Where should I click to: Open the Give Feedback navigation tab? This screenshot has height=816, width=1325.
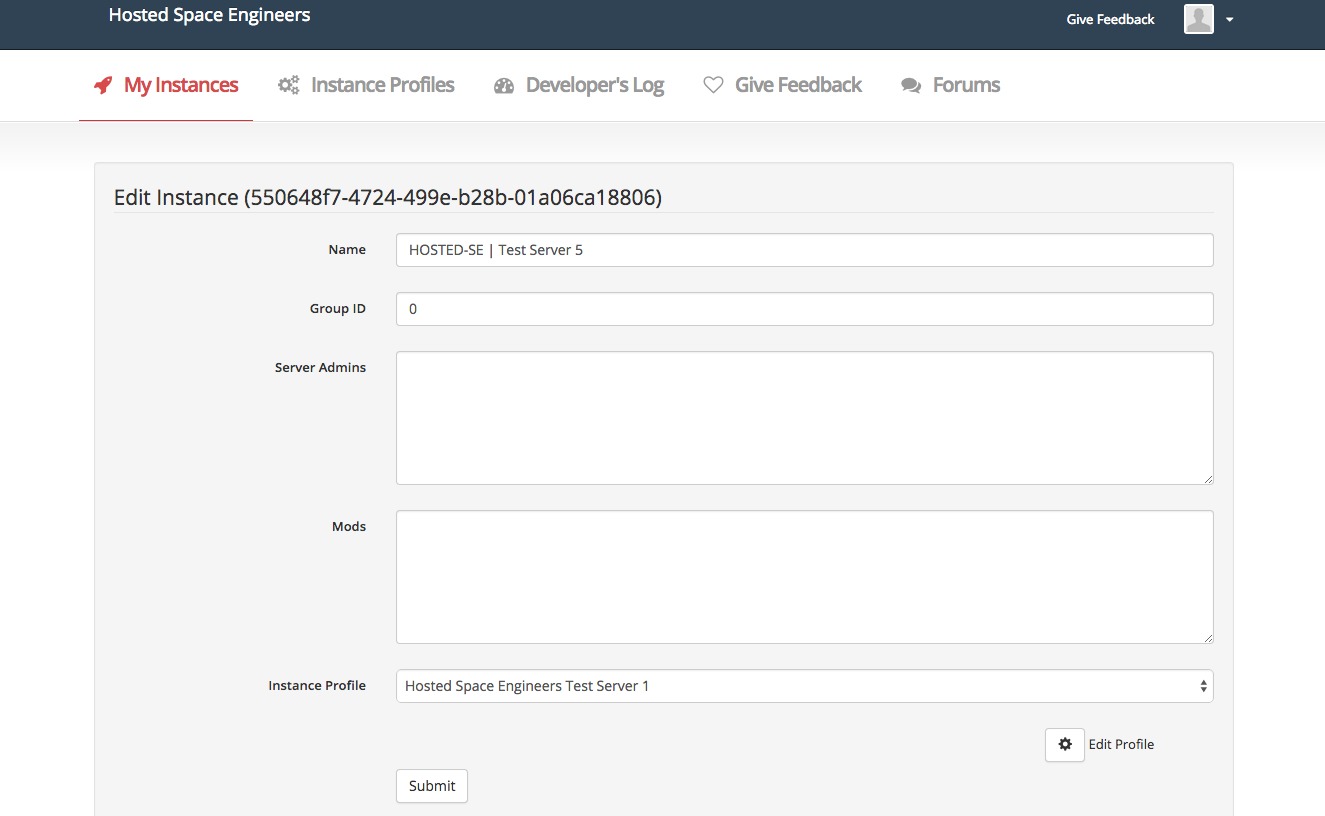click(782, 86)
